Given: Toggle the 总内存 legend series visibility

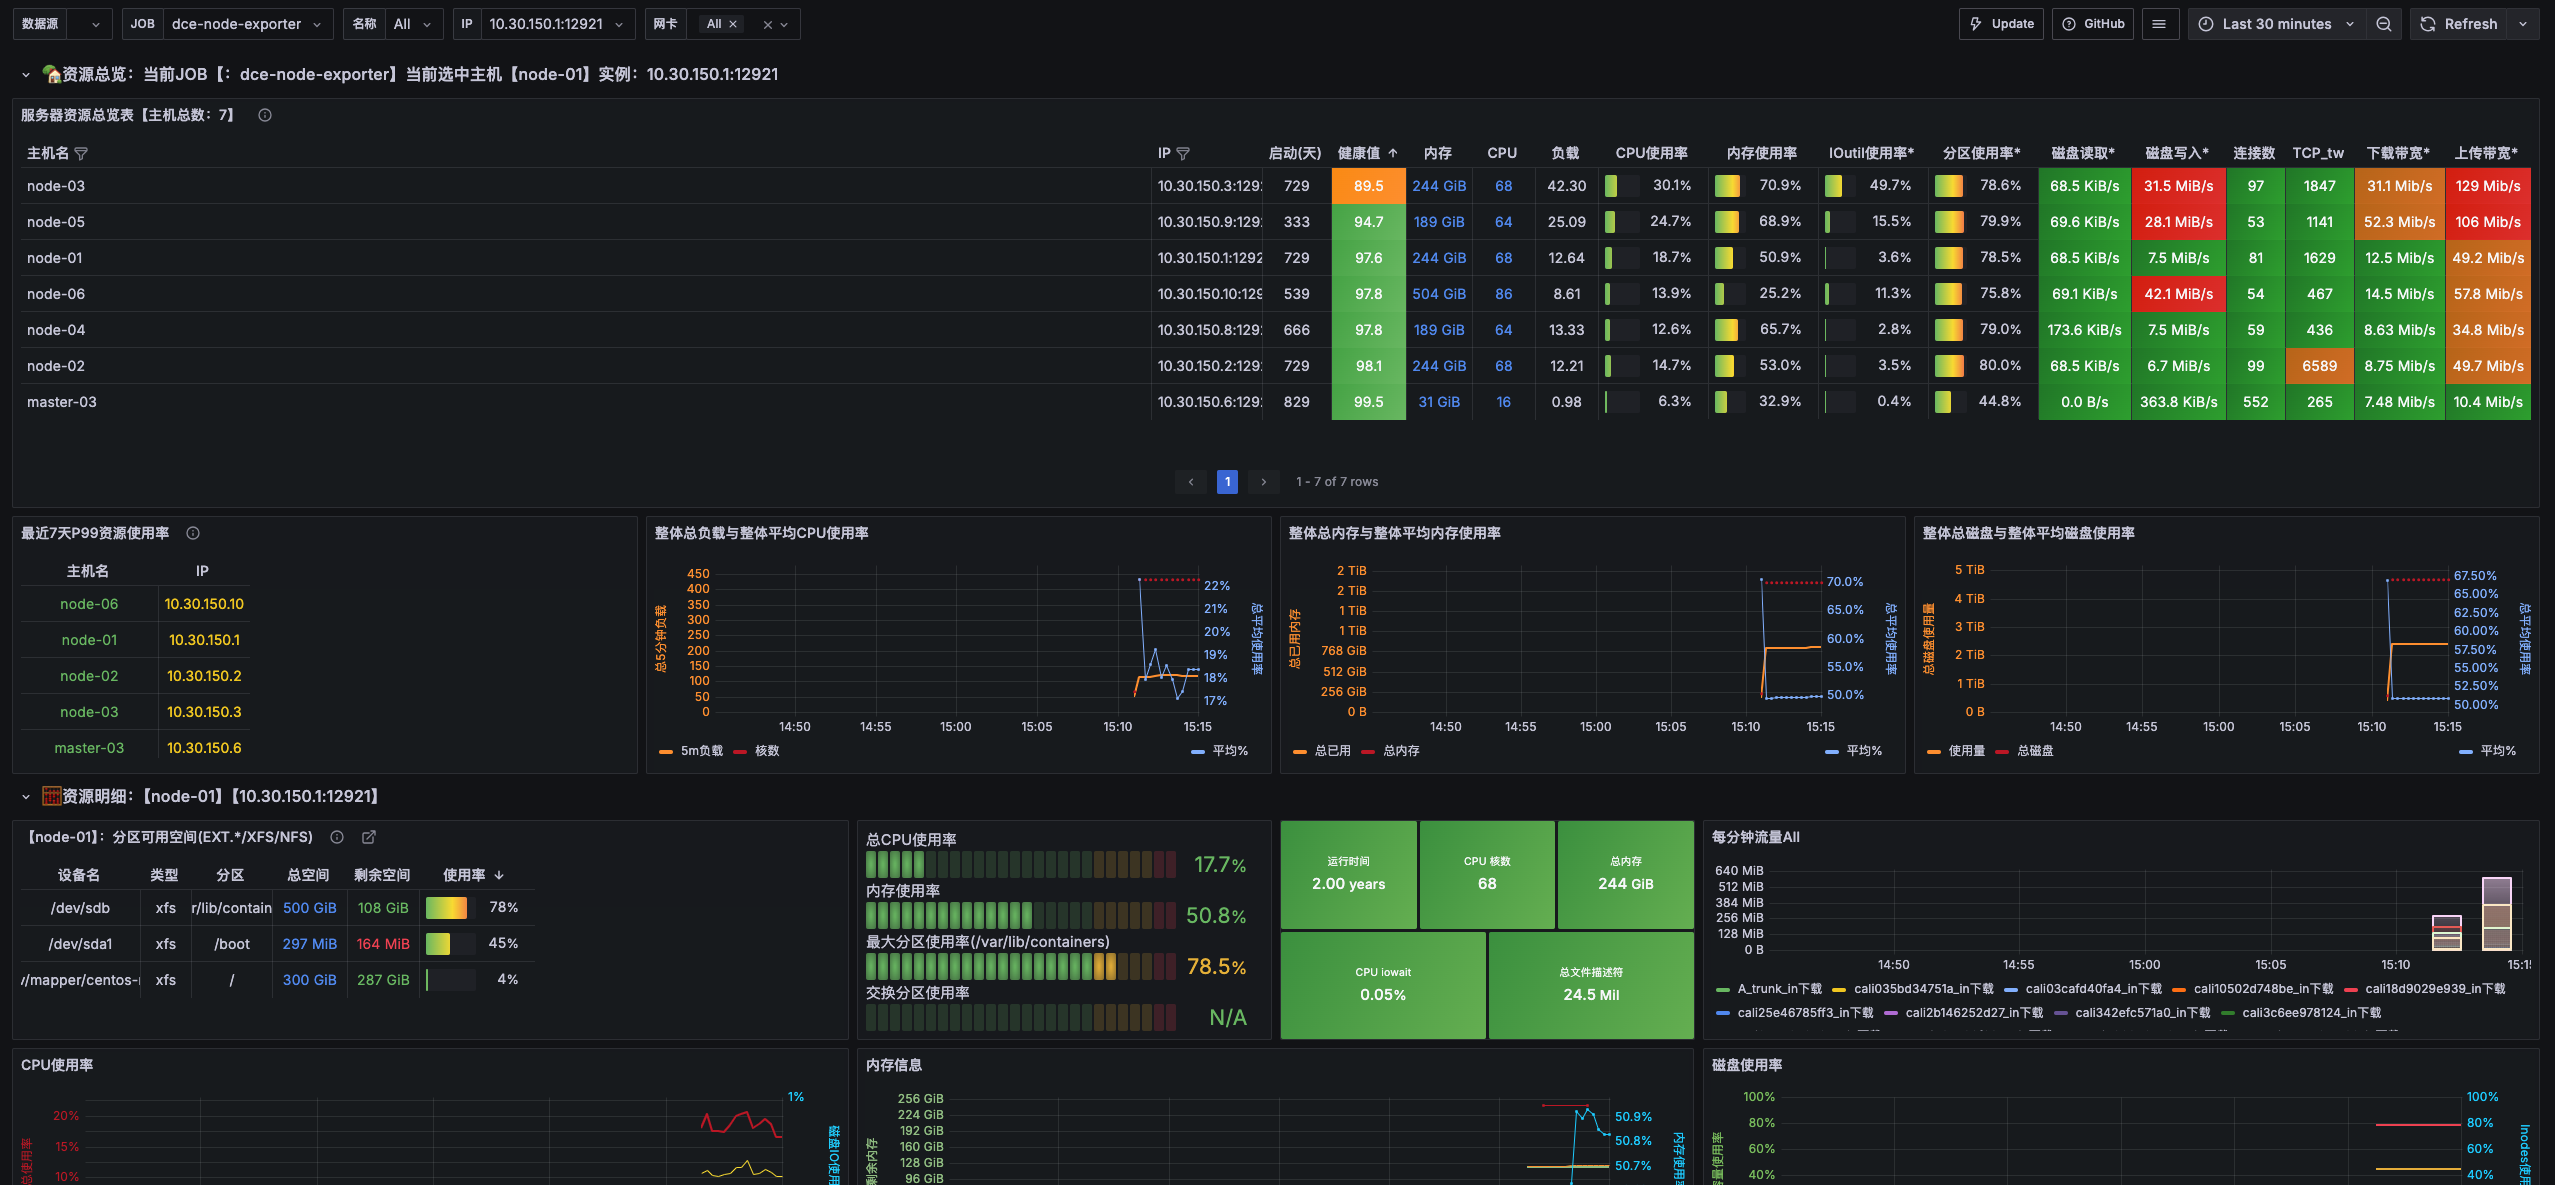Looking at the screenshot, I should (x=1400, y=751).
